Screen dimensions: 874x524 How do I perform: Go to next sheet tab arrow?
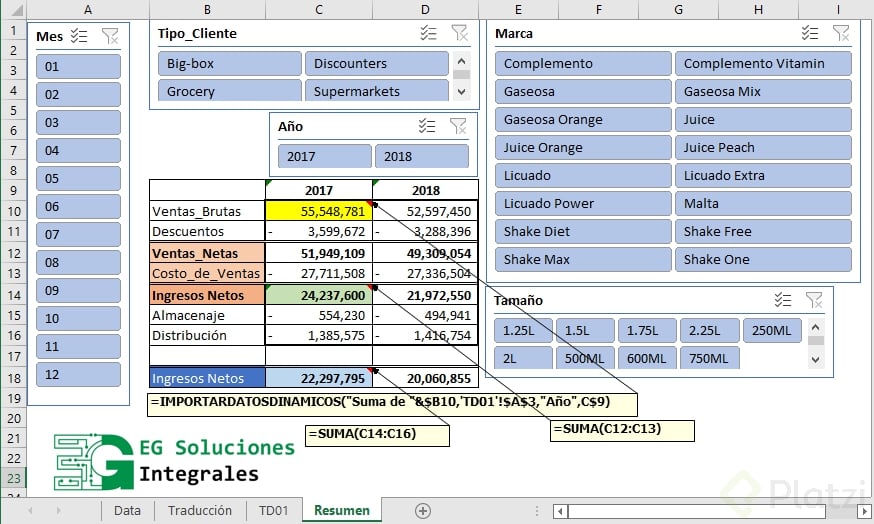(58, 510)
